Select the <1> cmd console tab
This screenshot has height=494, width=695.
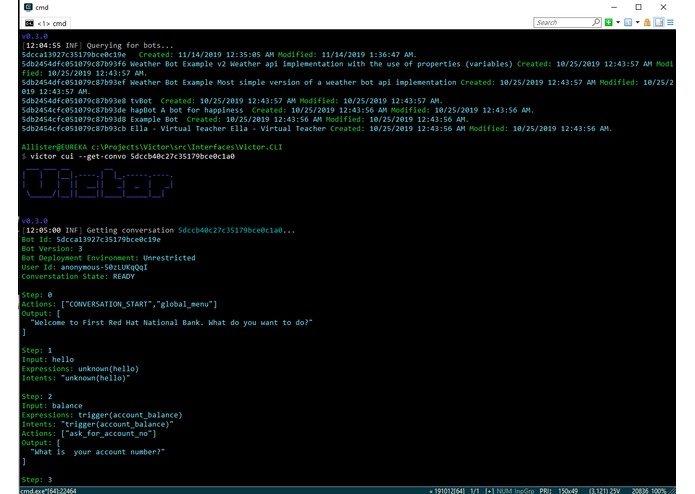coord(46,23)
